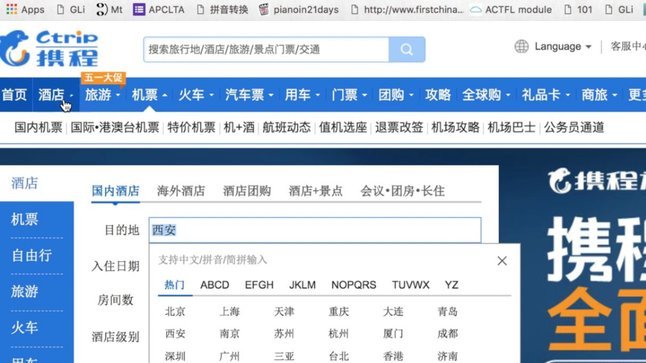The height and width of the screenshot is (363, 646).
Task: Expand the 门票 nav menu
Action: click(349, 95)
